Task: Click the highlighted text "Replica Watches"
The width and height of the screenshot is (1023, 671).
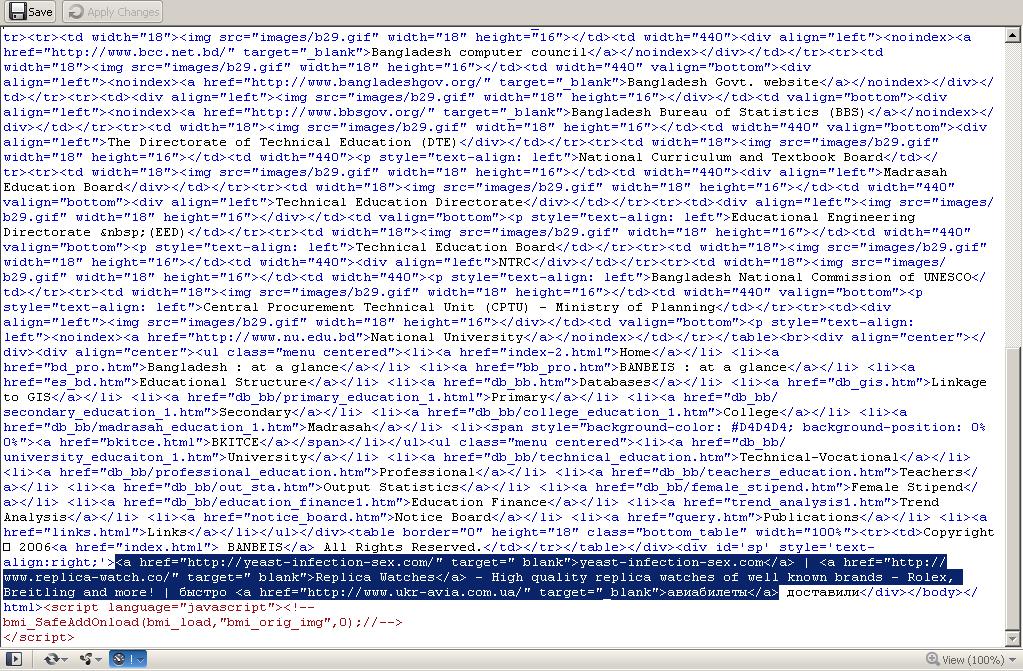Action: 375,578
